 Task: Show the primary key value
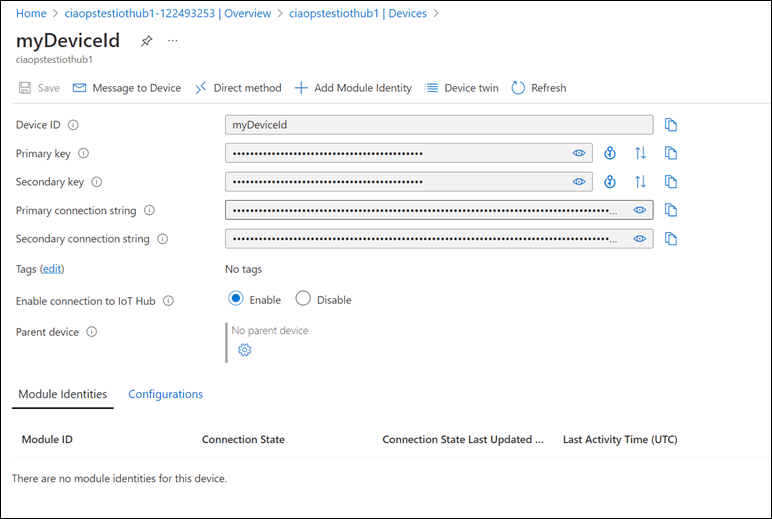578,153
